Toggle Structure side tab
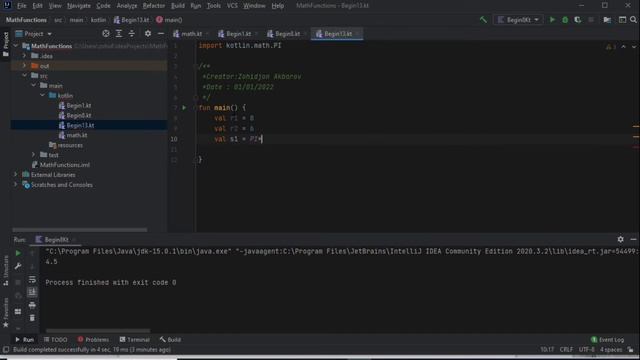Image resolution: width=640 pixels, height=360 pixels. click(6, 270)
